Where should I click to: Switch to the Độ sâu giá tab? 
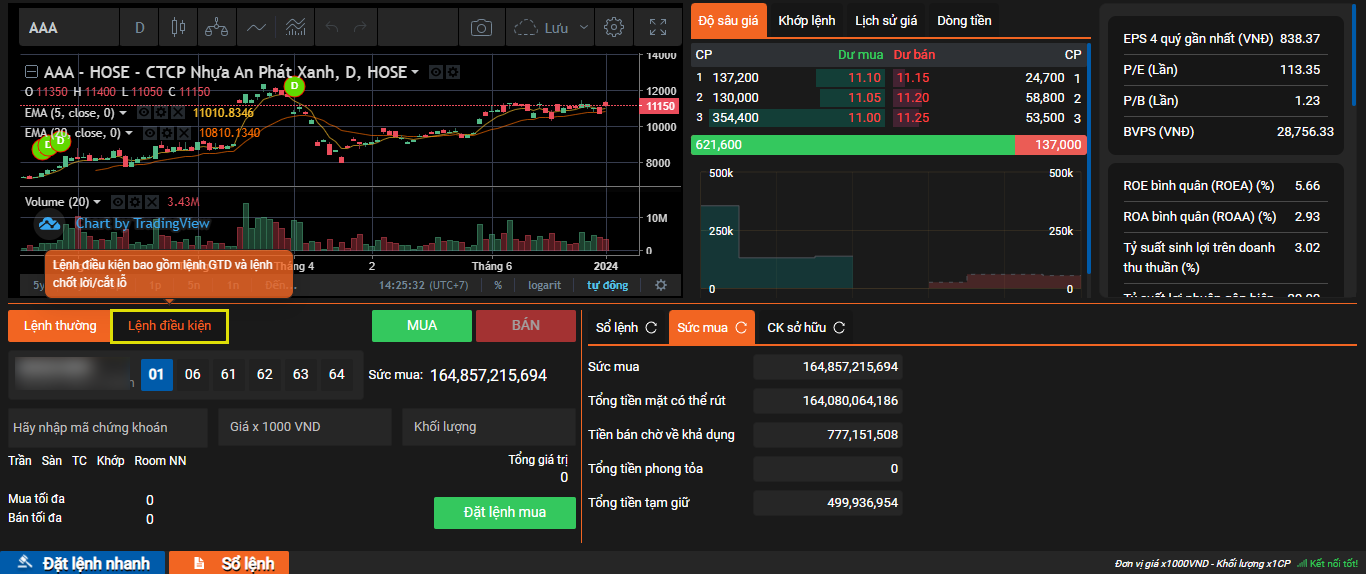[x=728, y=20]
